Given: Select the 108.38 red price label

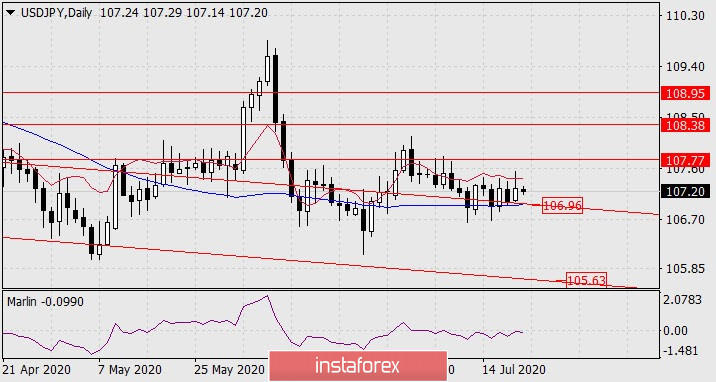Looking at the screenshot, I should click(685, 126).
